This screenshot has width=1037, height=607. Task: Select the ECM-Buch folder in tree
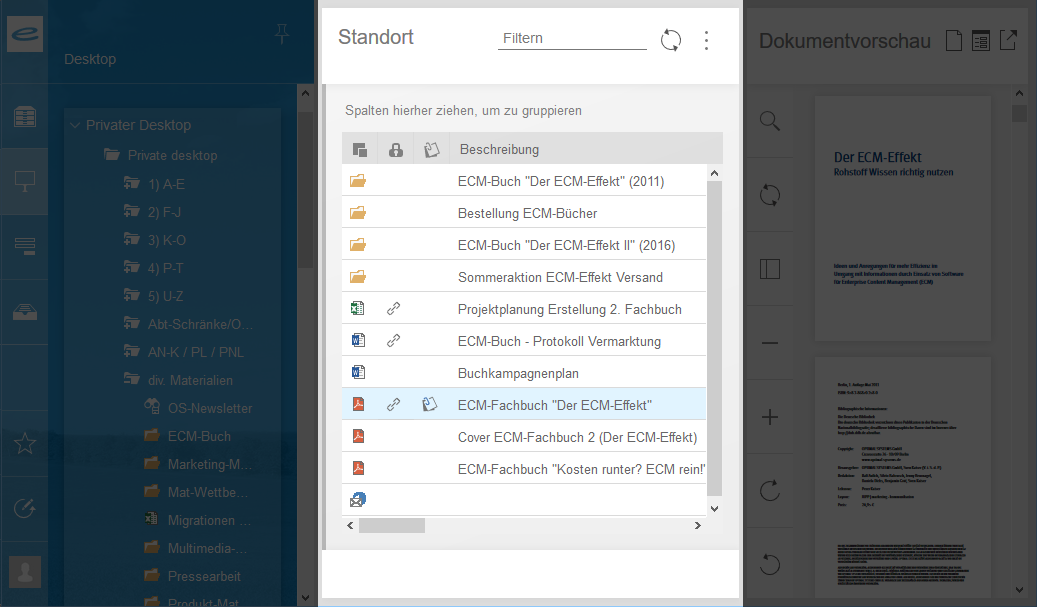pyautogui.click(x=199, y=436)
